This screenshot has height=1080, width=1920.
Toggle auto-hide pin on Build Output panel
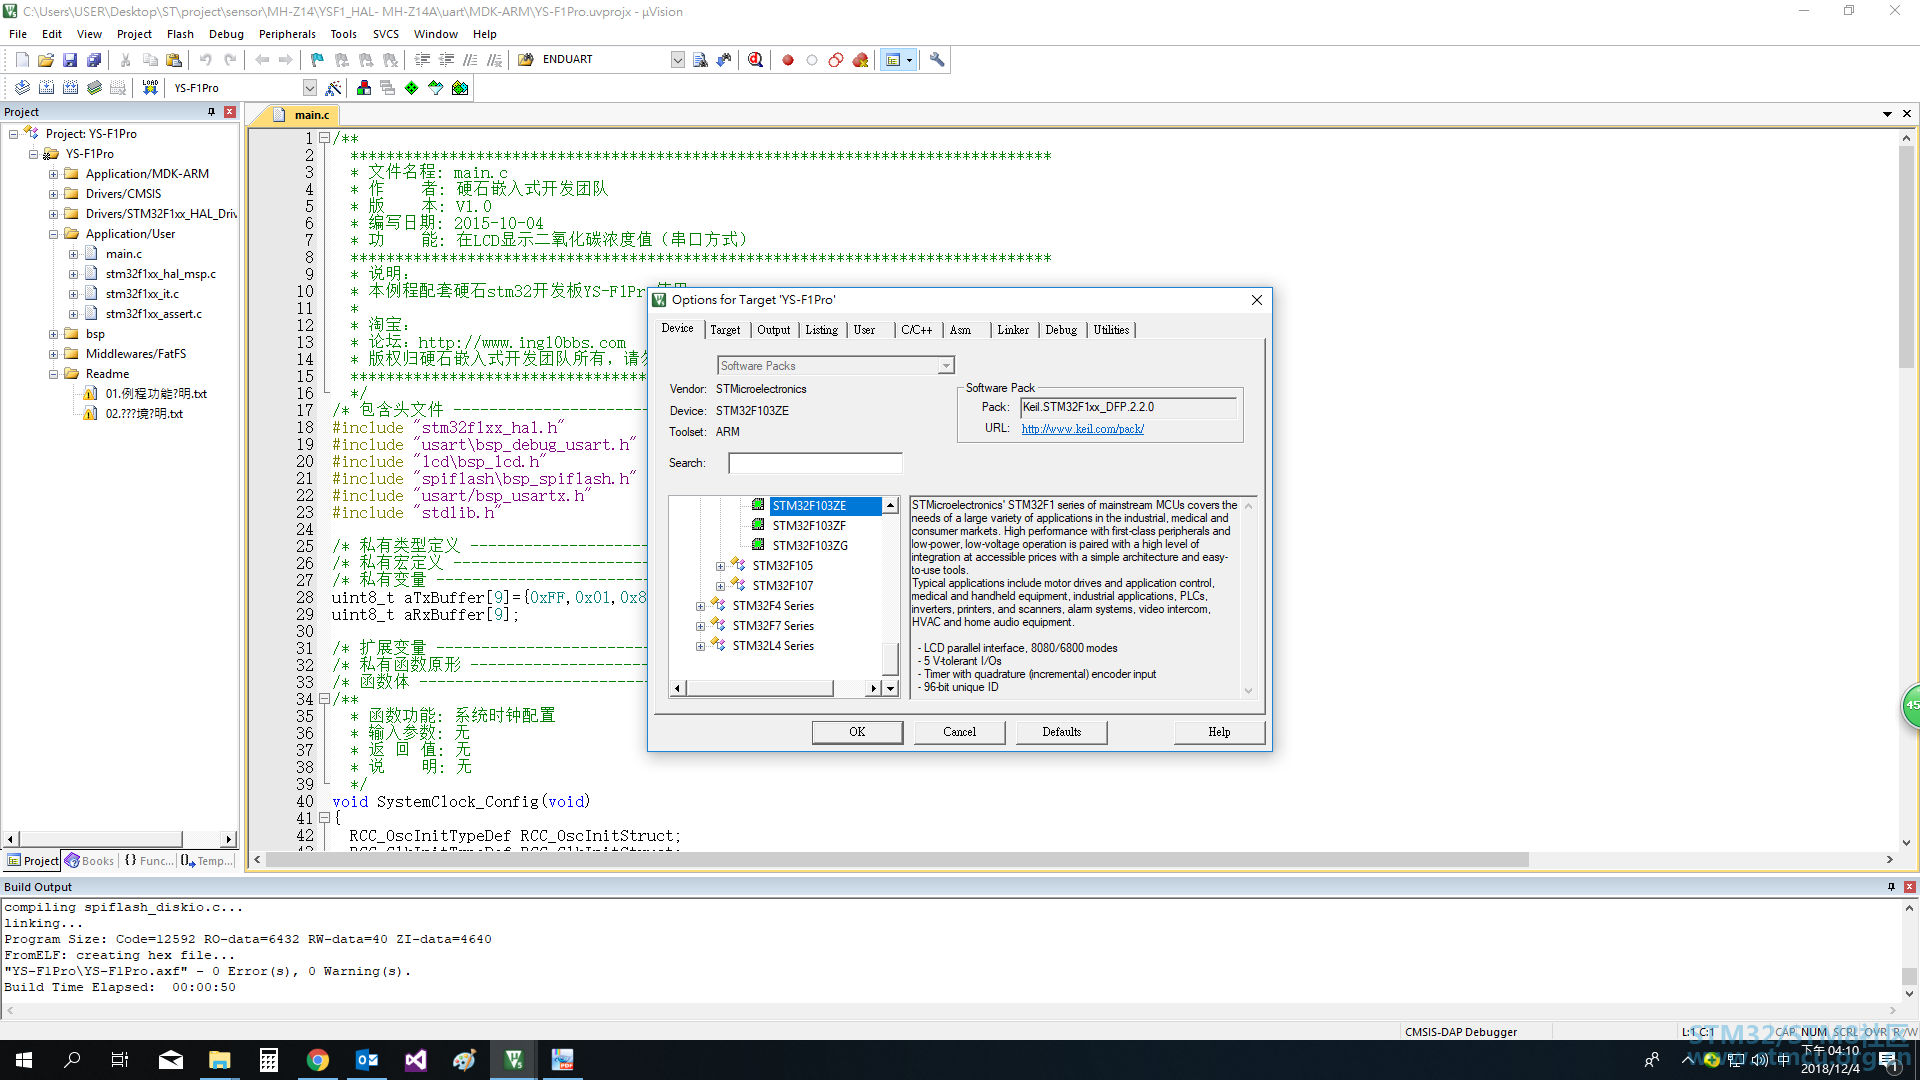(1891, 887)
